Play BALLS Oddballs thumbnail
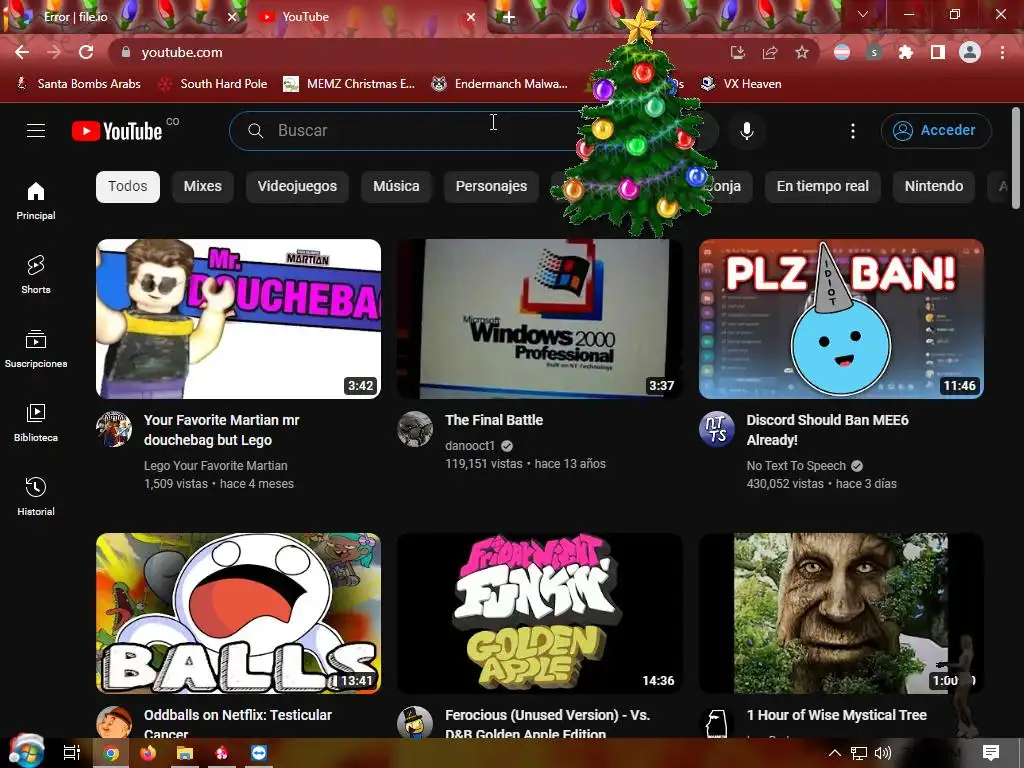 pos(238,613)
